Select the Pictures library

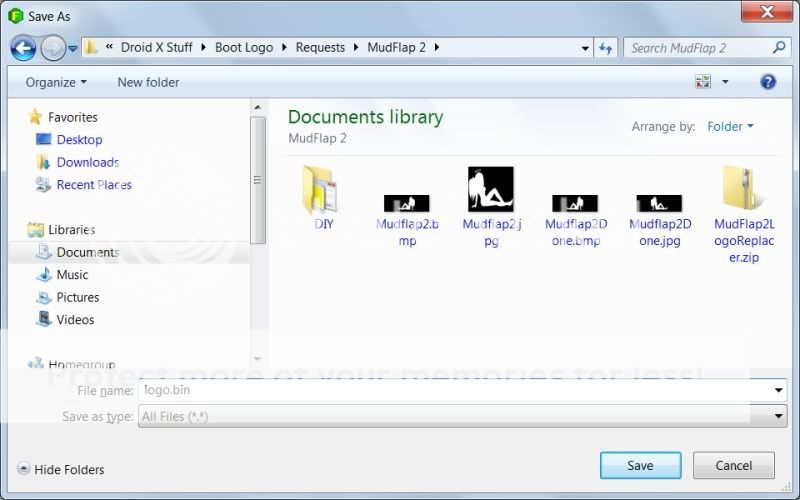tap(78, 297)
